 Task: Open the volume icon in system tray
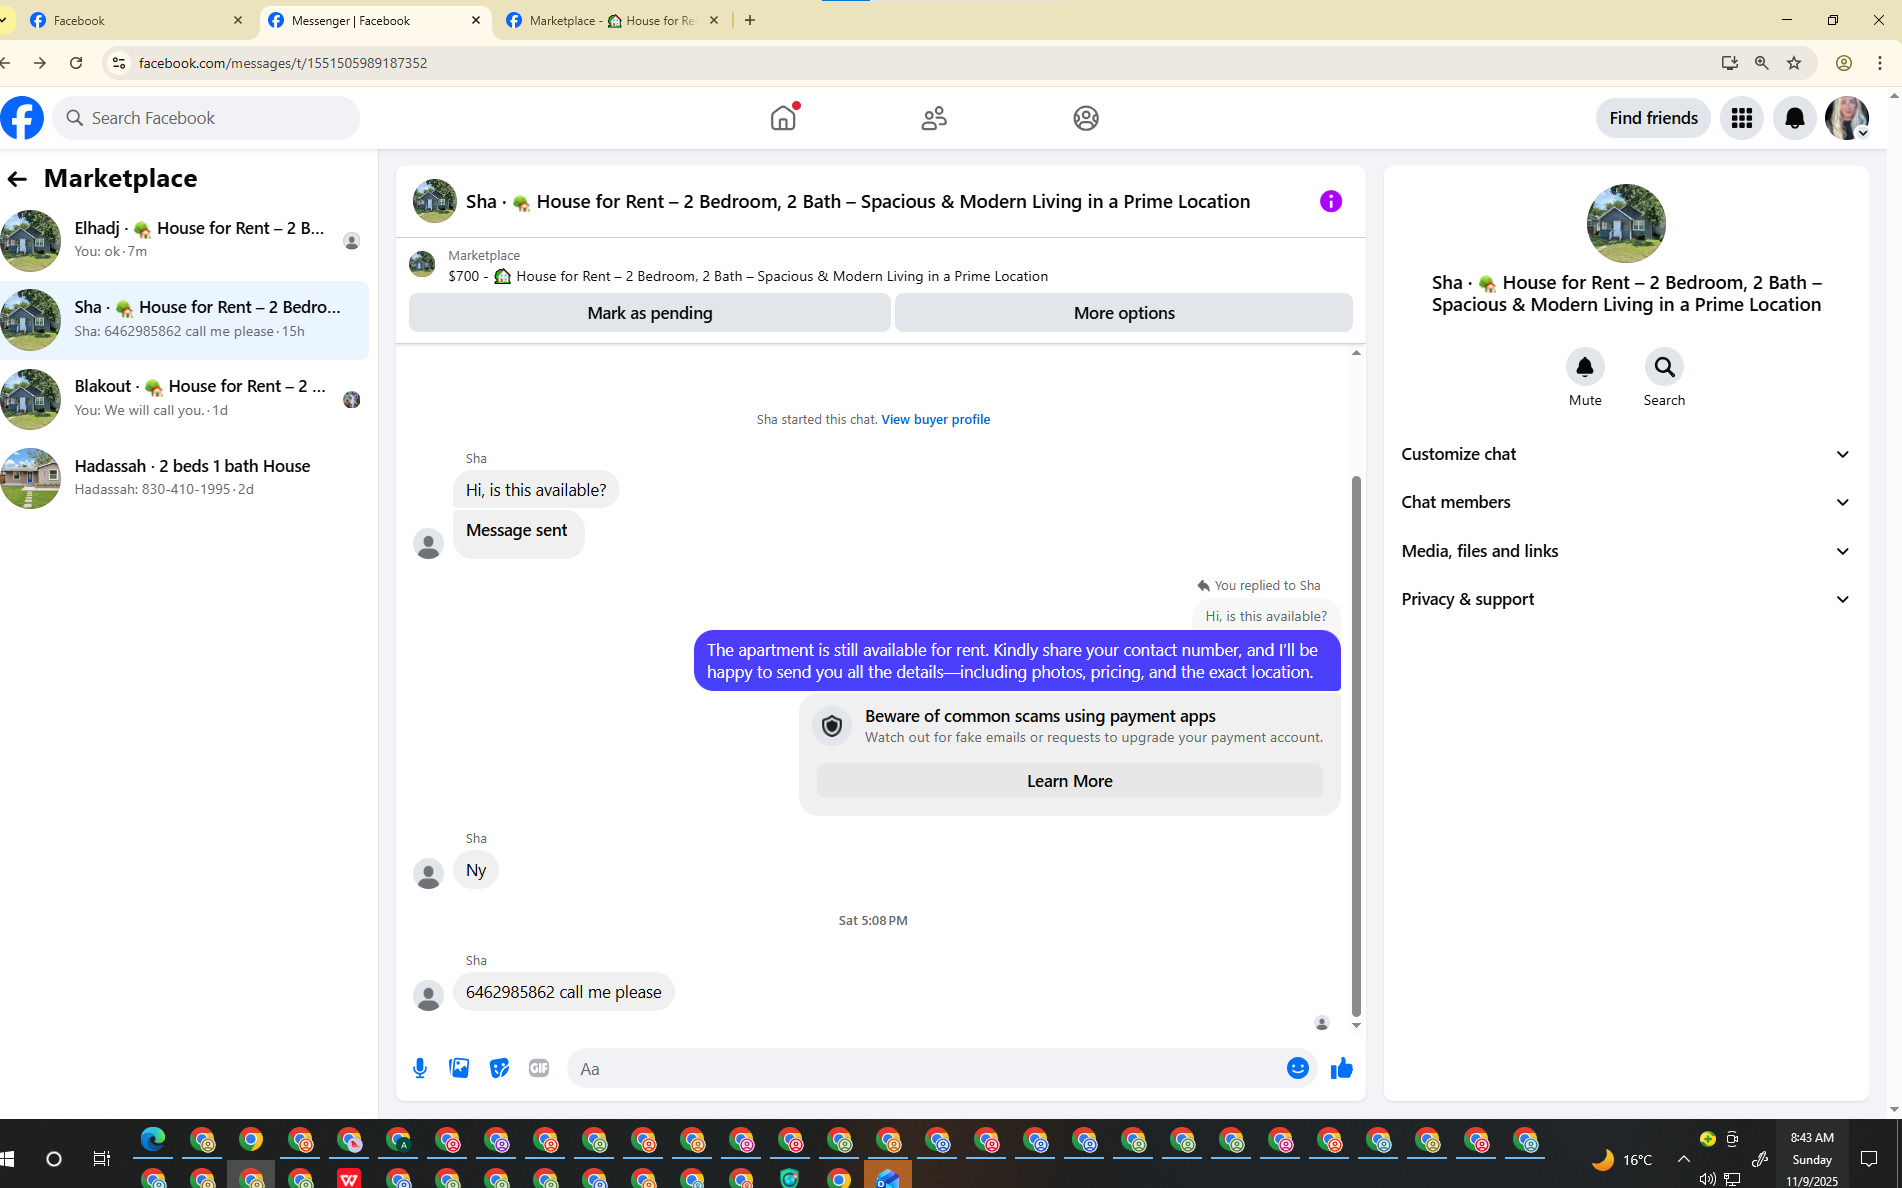click(x=1707, y=1179)
